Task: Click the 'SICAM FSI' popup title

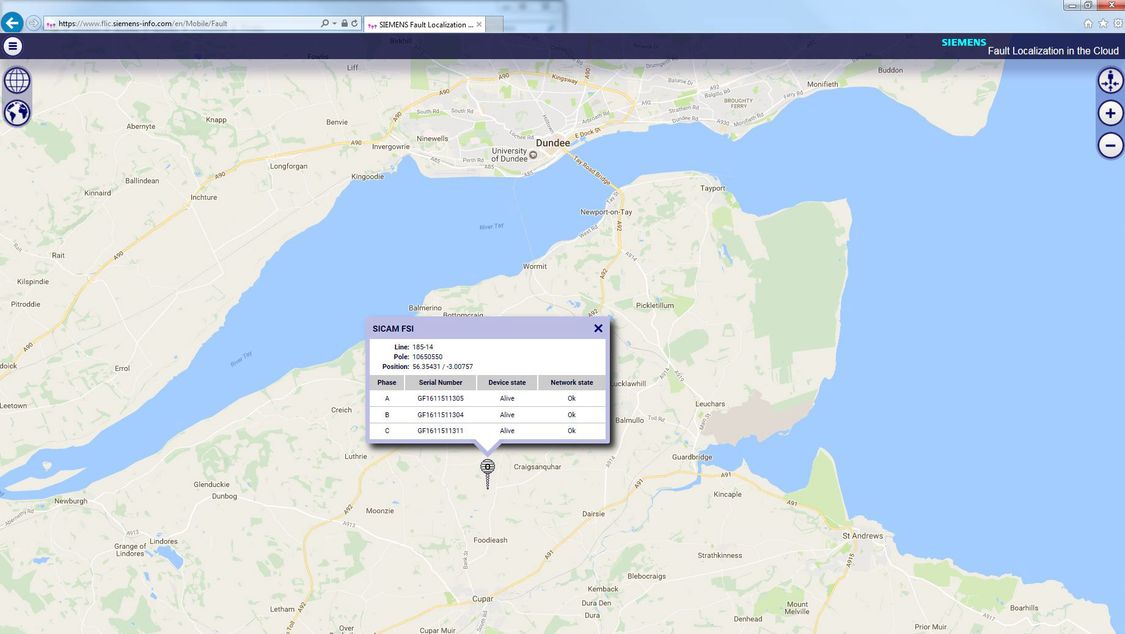Action: pyautogui.click(x=393, y=328)
